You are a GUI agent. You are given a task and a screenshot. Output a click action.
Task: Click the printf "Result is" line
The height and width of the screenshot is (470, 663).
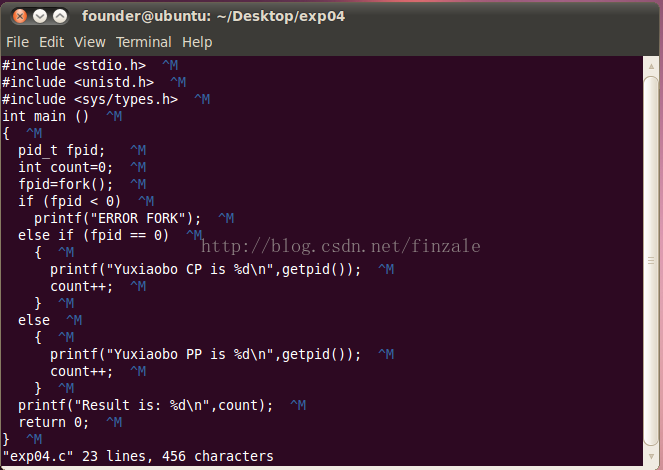(x=145, y=405)
